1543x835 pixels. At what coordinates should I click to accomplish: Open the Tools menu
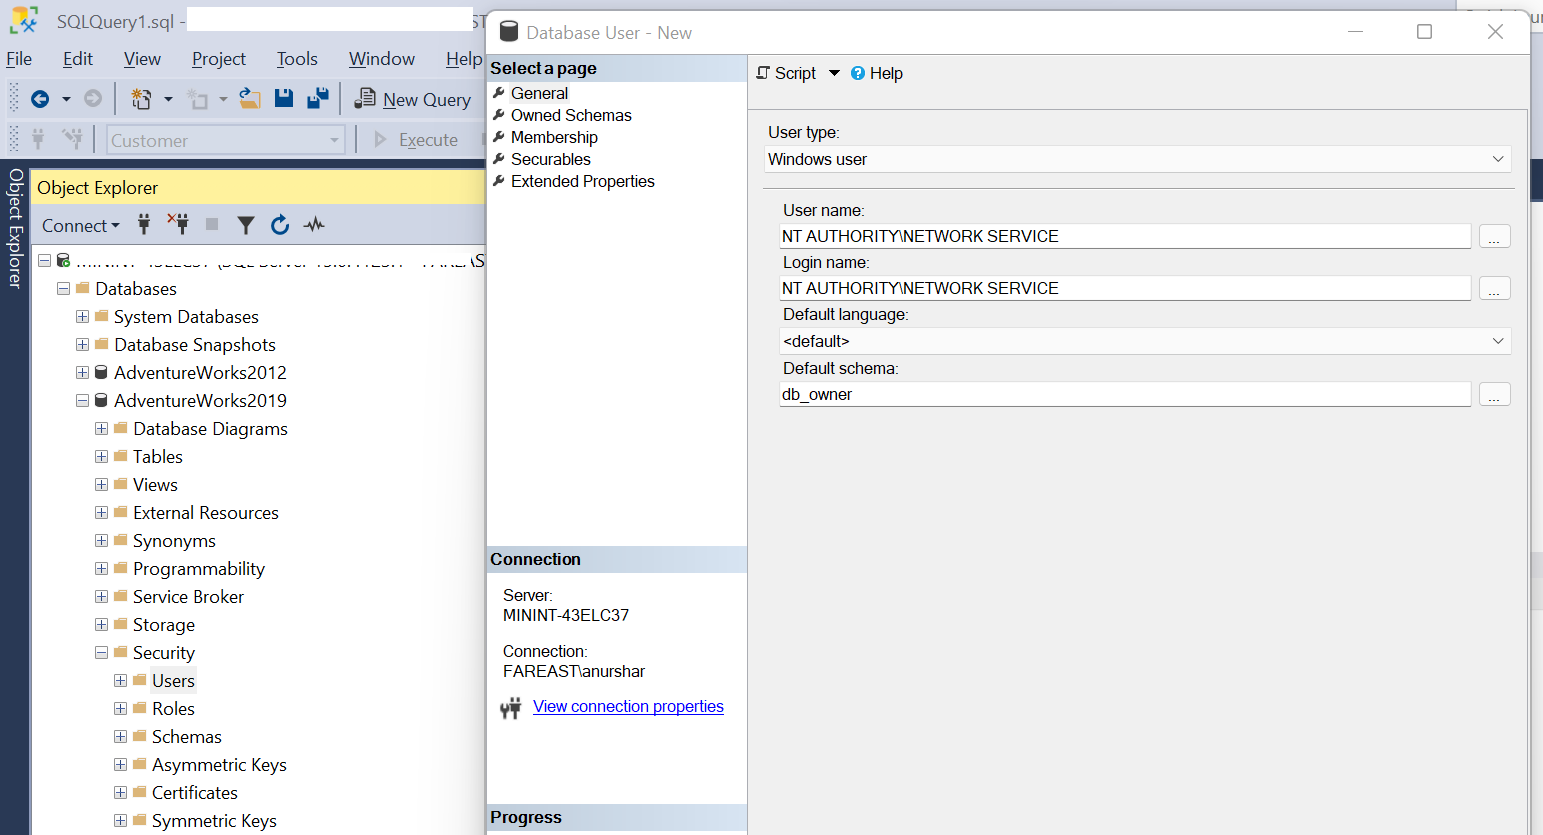(296, 58)
